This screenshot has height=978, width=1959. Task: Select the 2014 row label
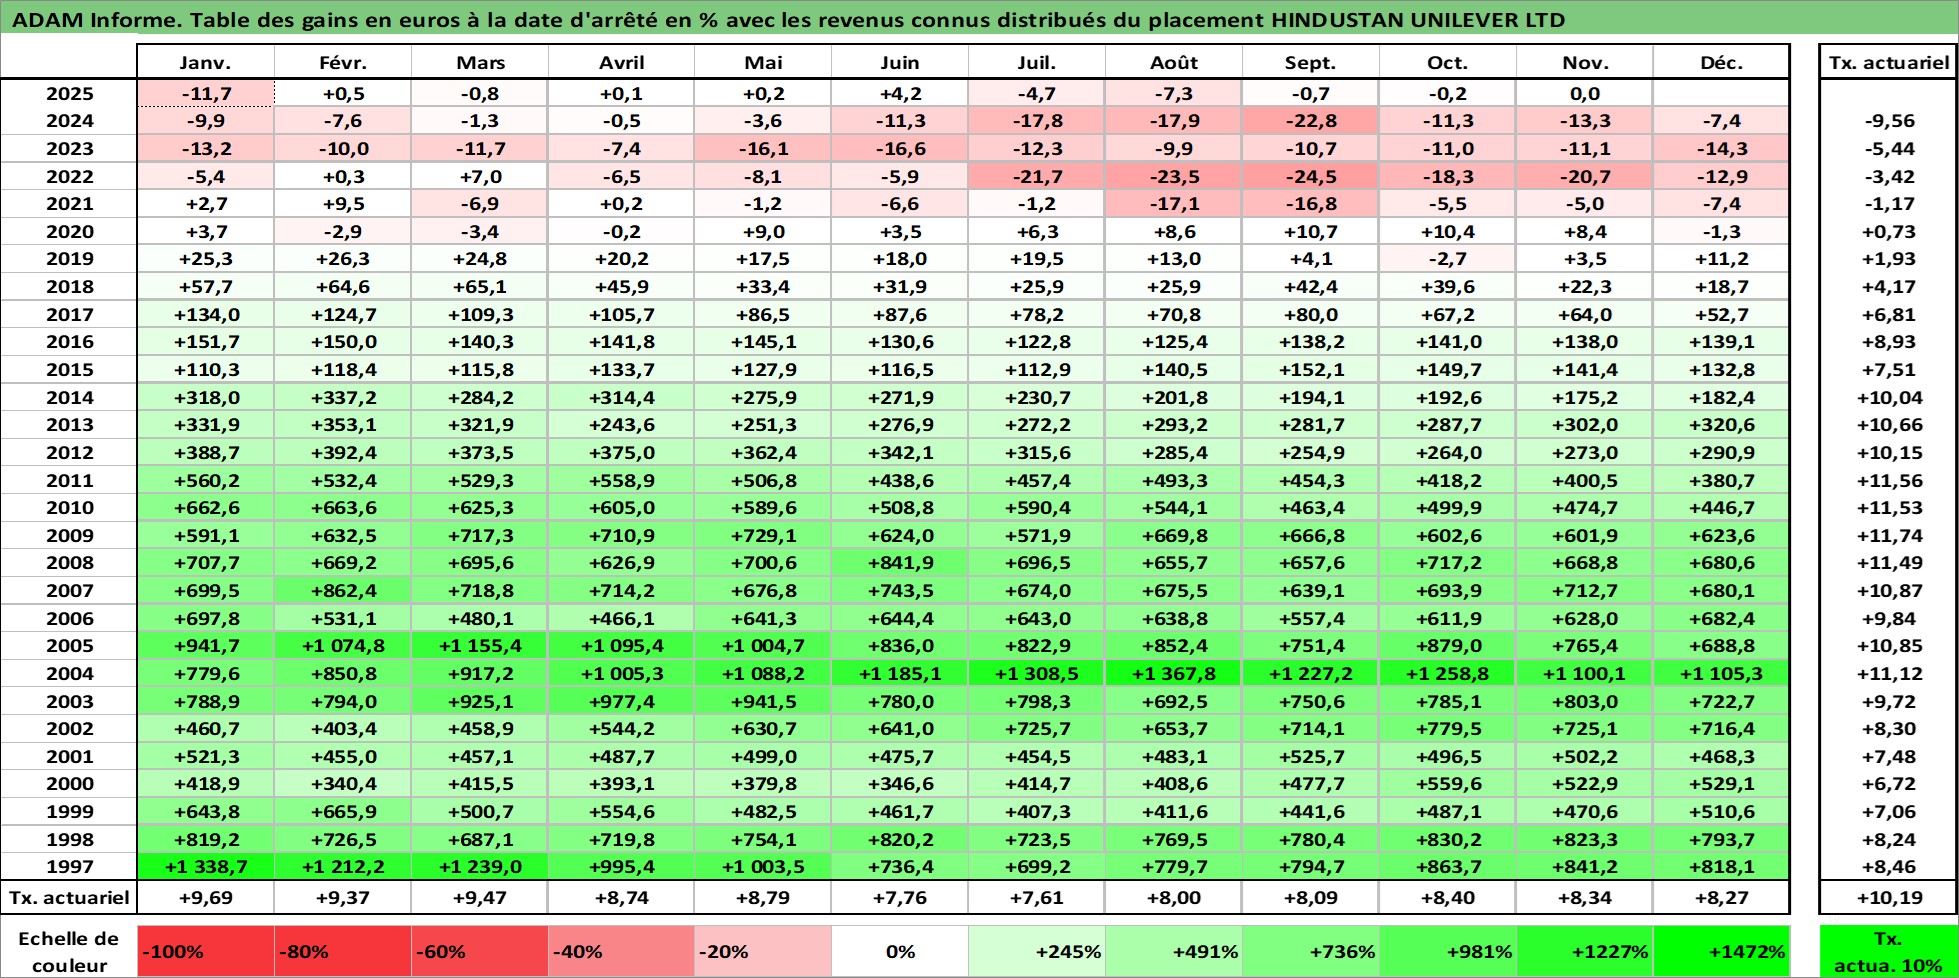(x=69, y=397)
